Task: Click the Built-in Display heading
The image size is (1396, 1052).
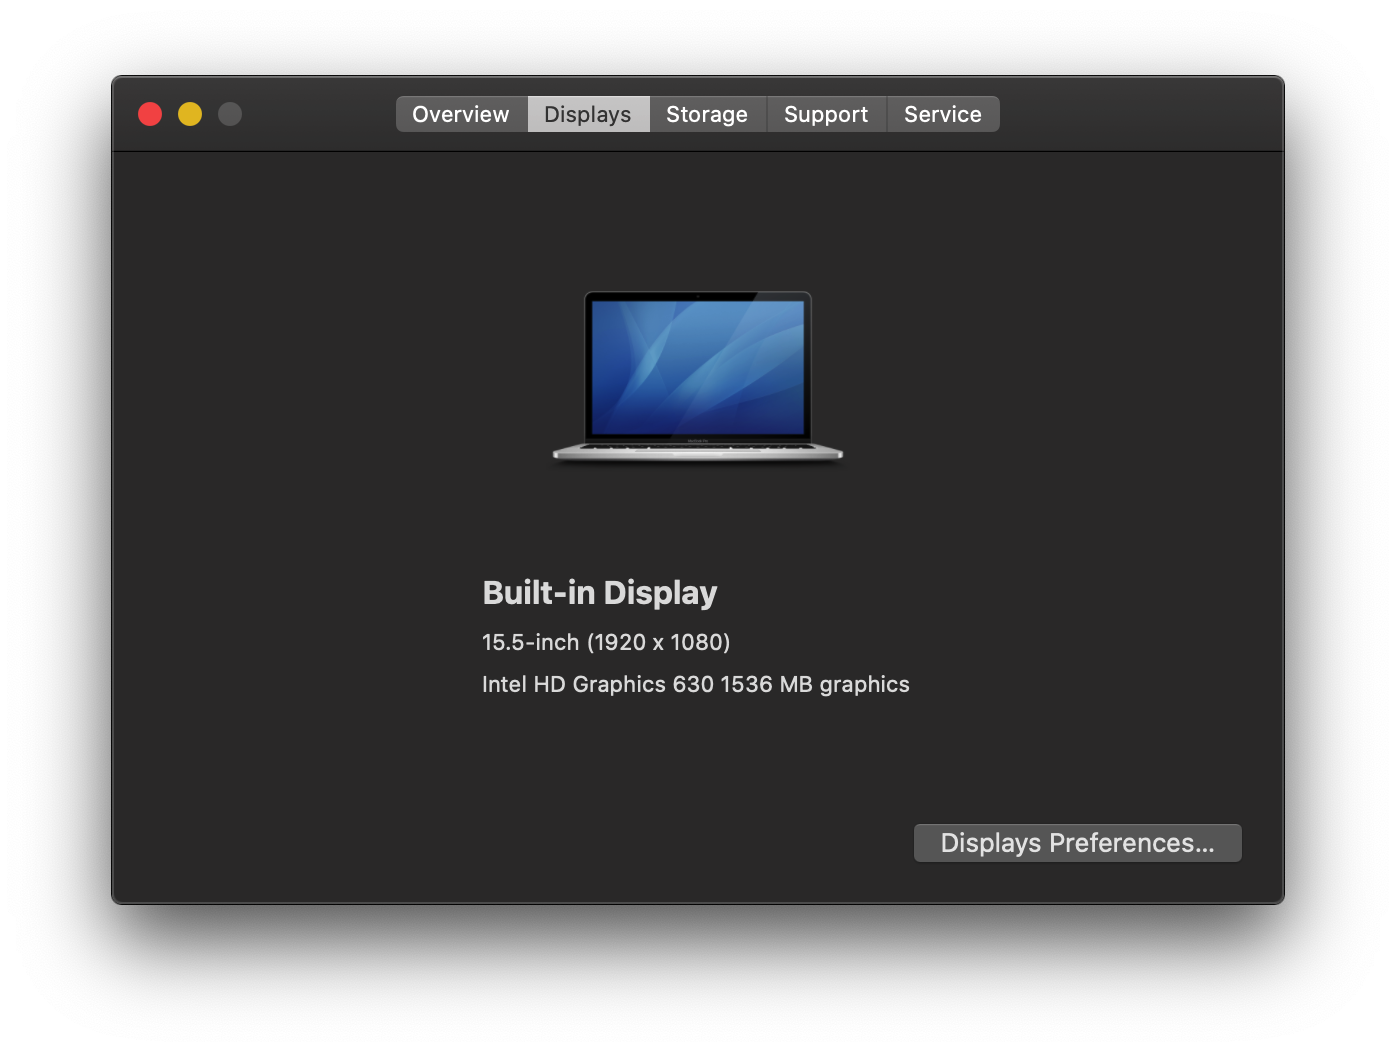Action: [x=600, y=592]
